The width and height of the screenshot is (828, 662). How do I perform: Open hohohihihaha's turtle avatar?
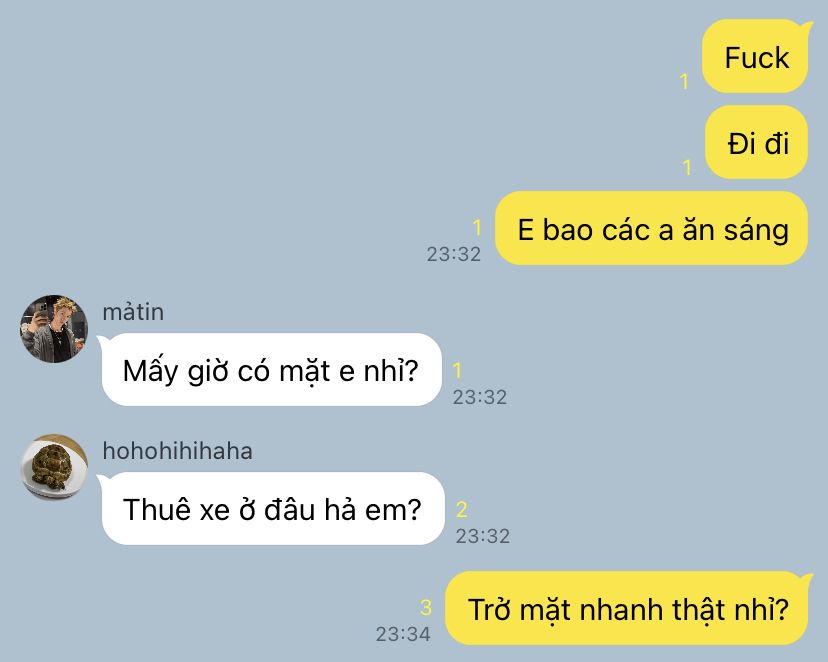click(54, 468)
